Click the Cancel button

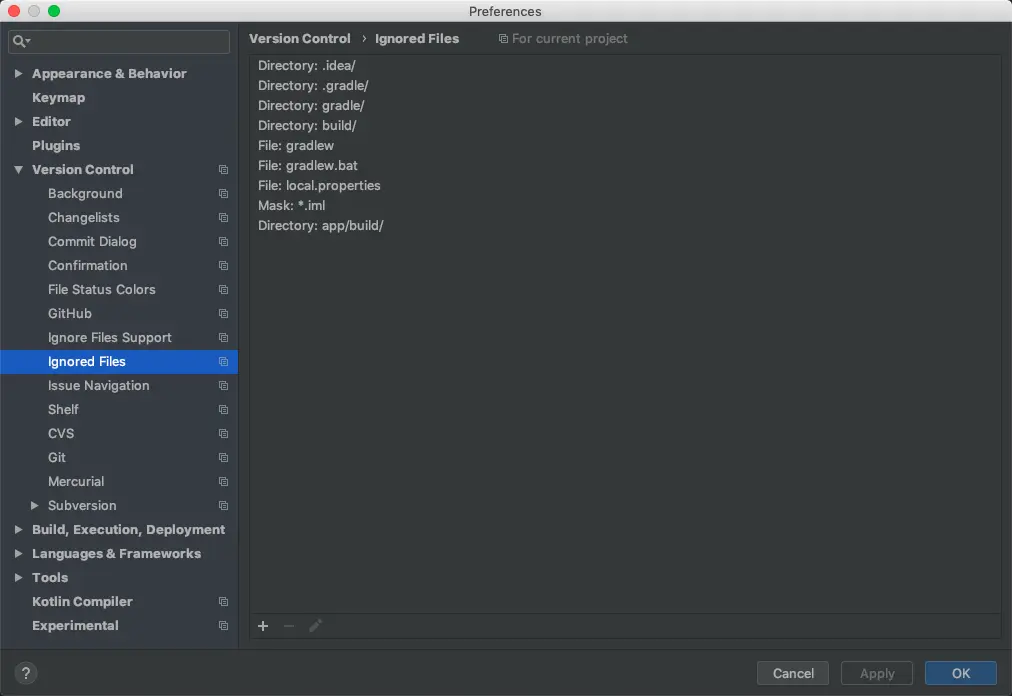[x=793, y=673]
